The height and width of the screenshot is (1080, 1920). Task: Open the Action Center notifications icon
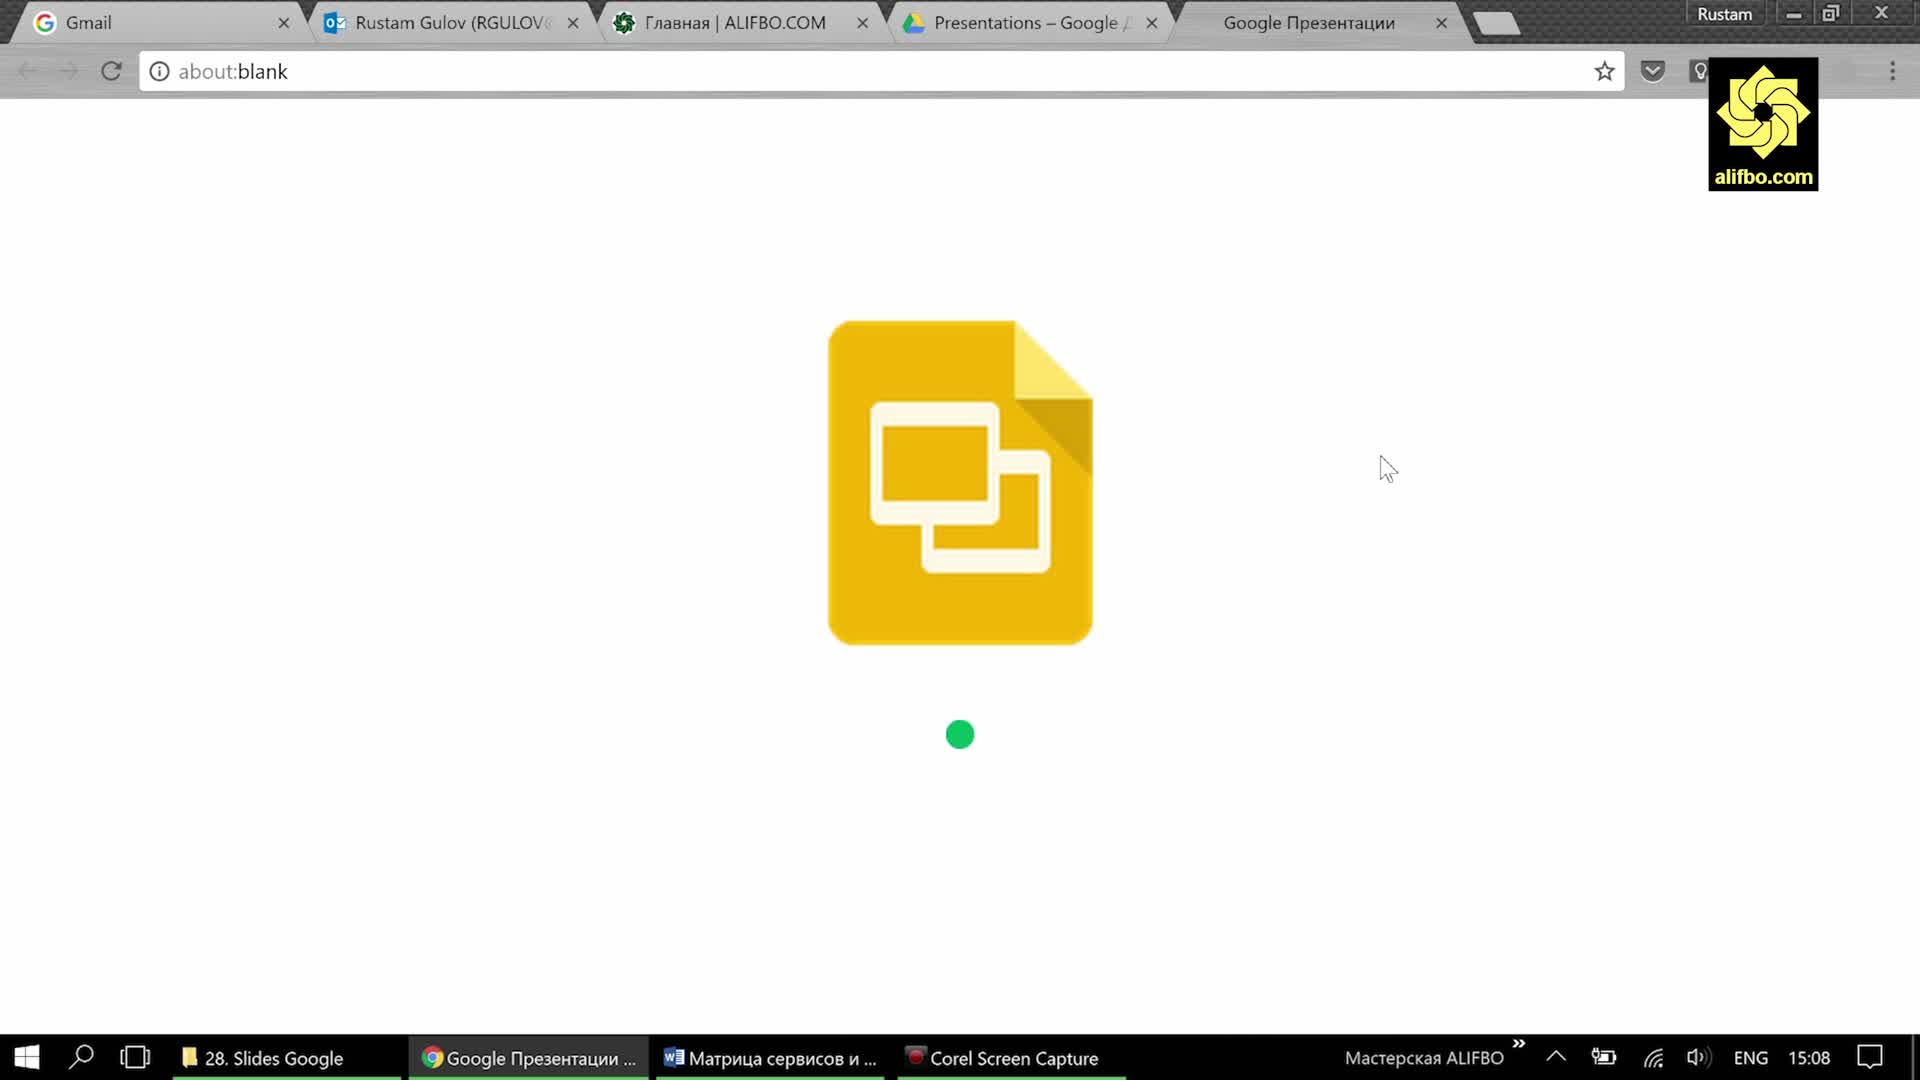click(x=1870, y=1057)
